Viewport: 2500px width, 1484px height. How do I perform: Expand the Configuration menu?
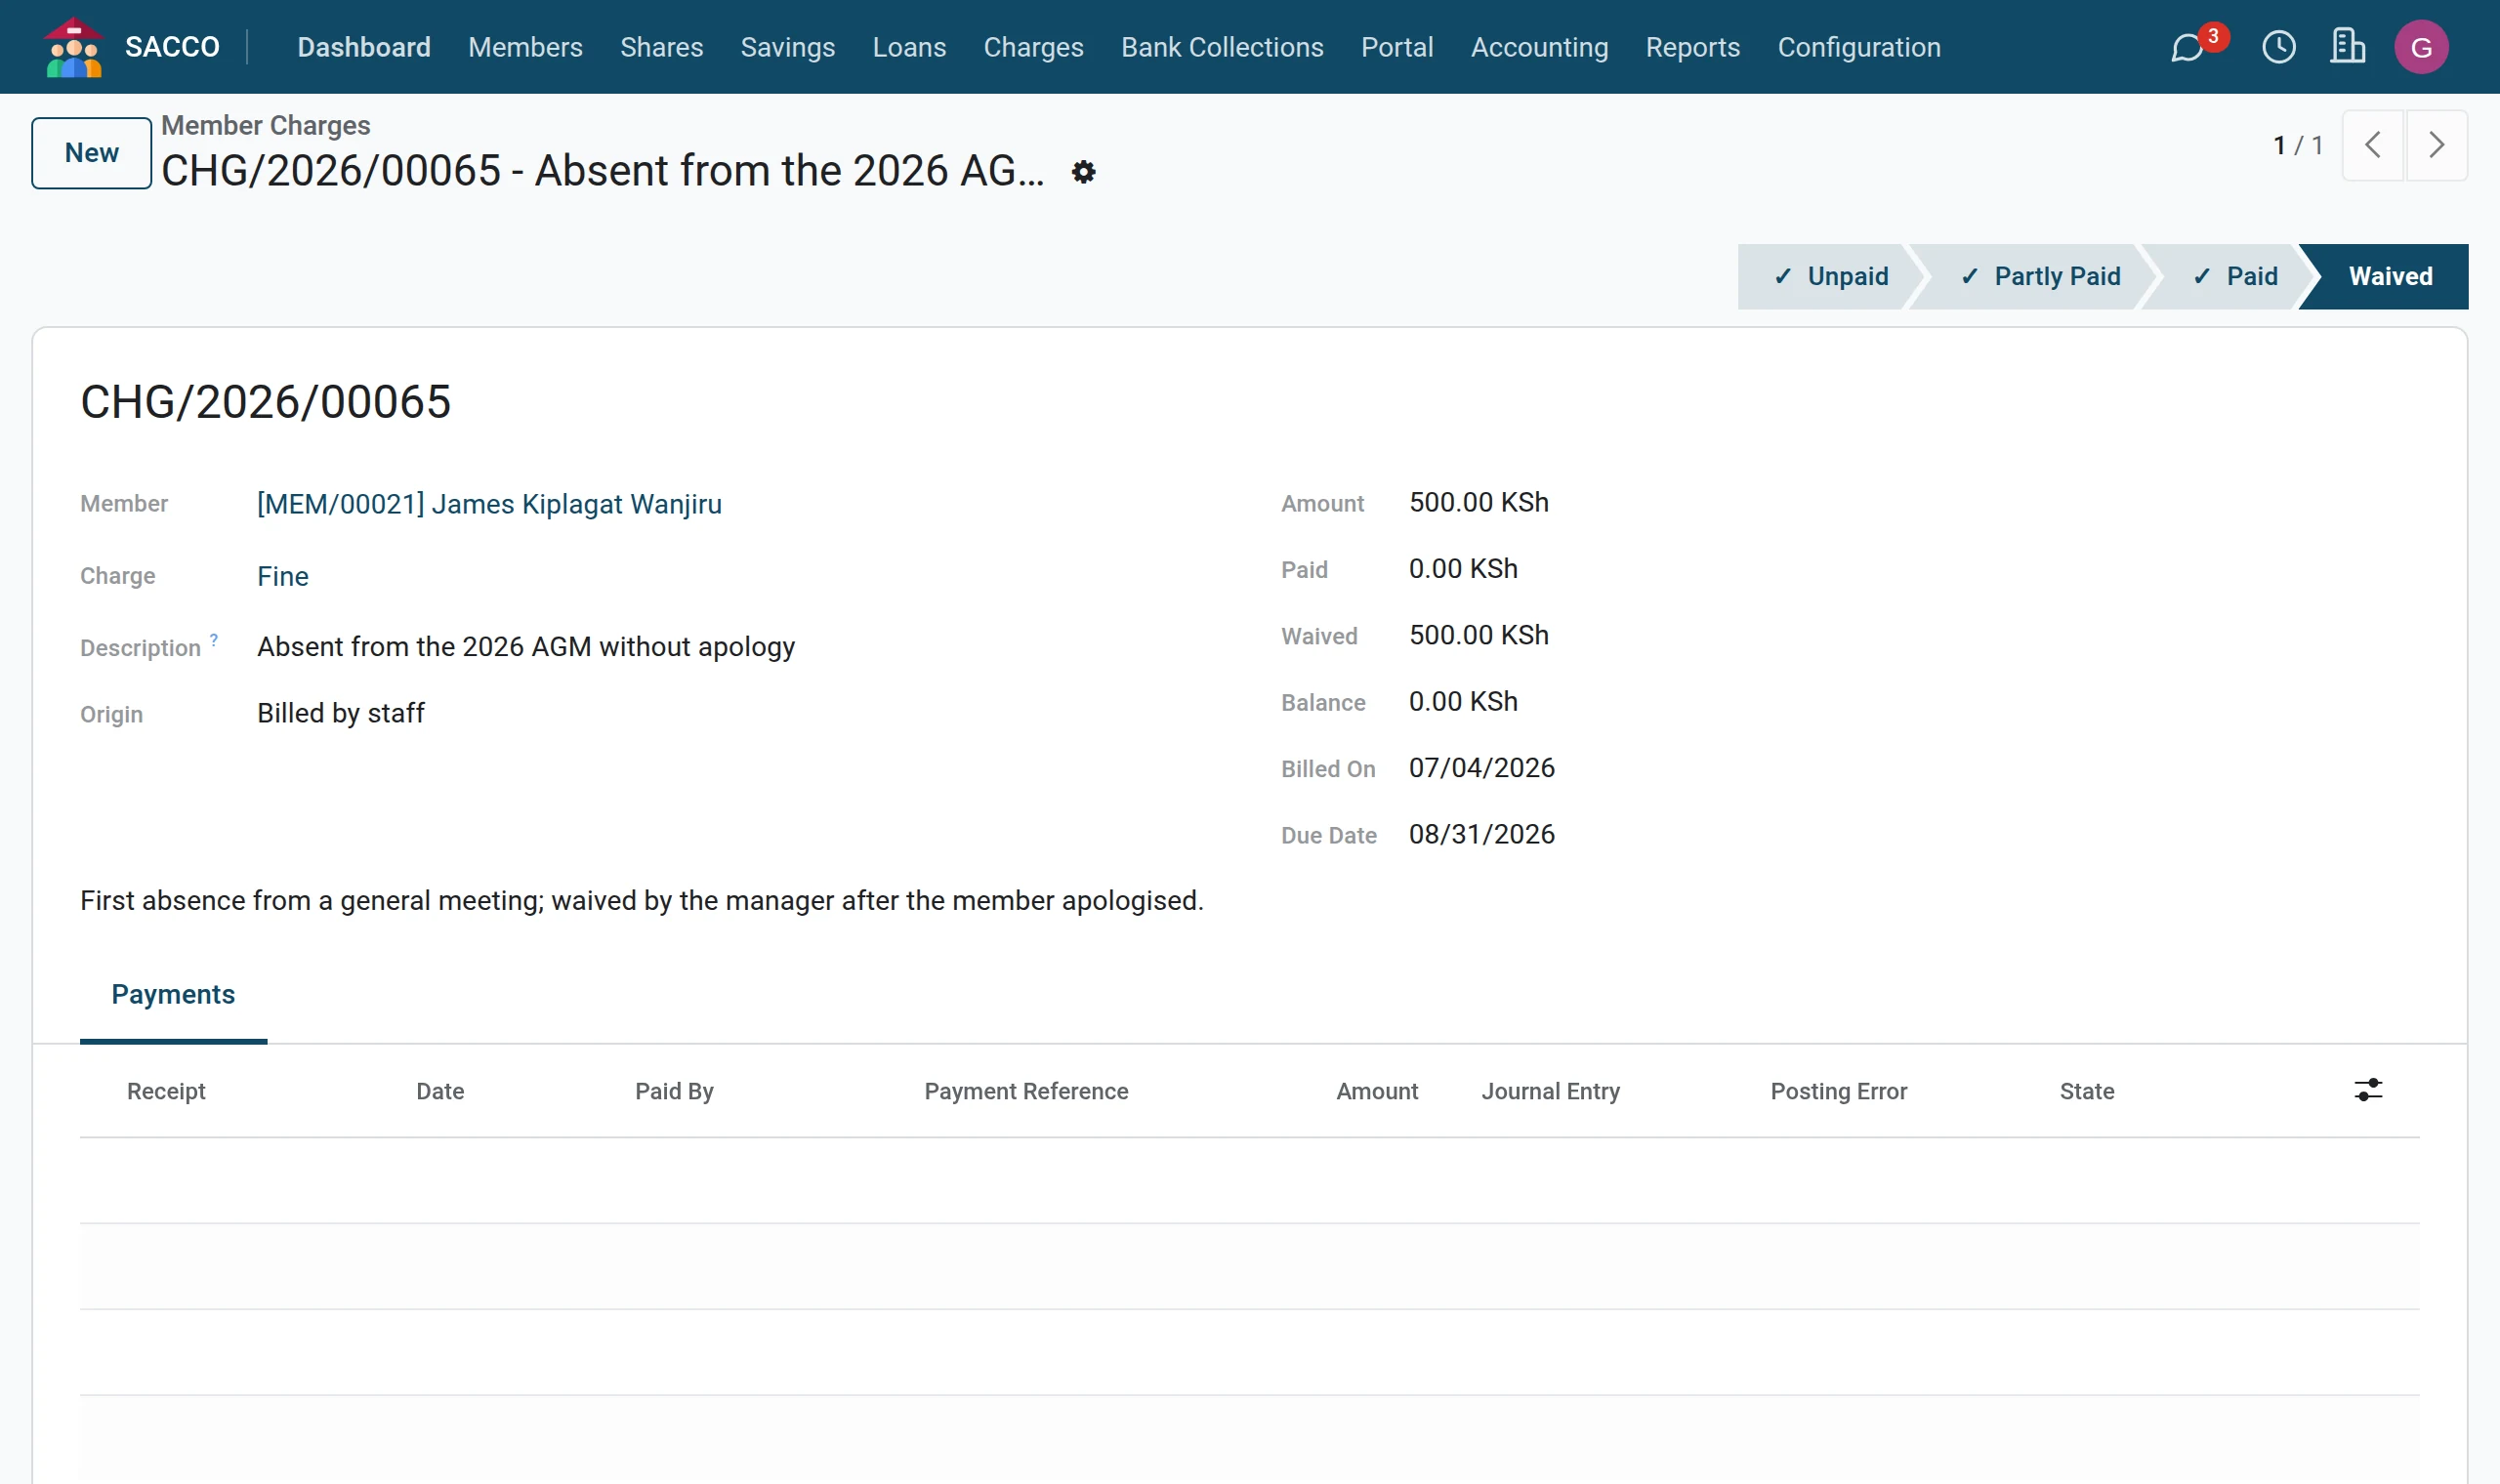click(x=1859, y=47)
